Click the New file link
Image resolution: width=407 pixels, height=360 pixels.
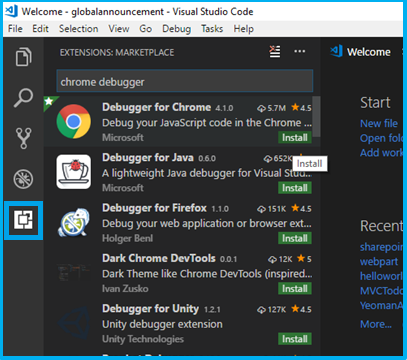click(379, 124)
